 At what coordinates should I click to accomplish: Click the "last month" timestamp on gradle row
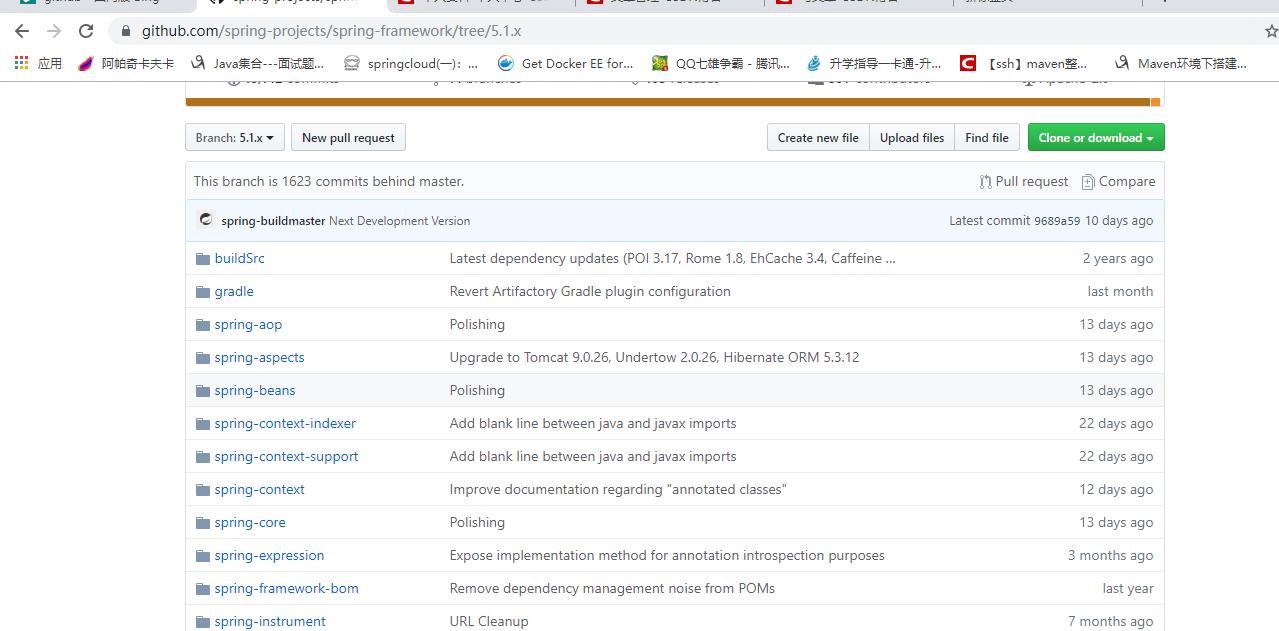coord(1120,291)
